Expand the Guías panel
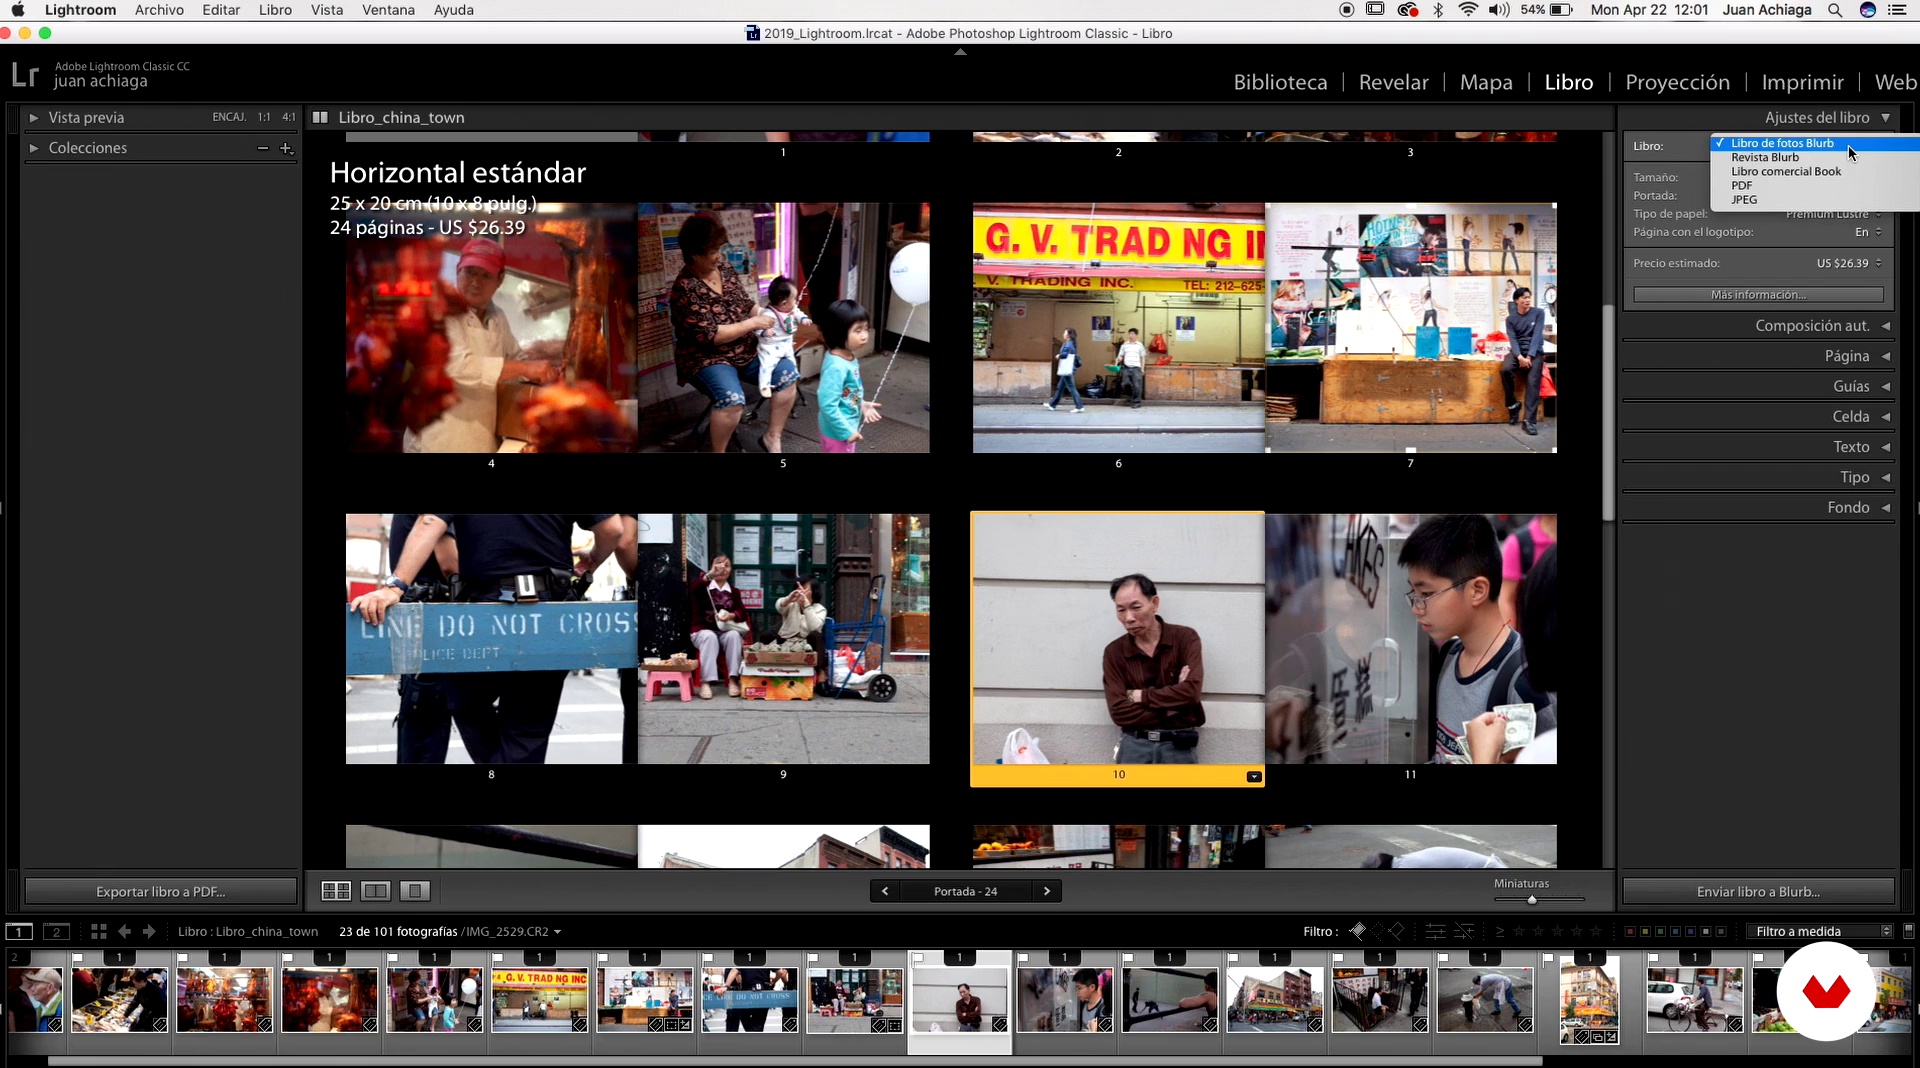Screen dimensions: 1920x1068 click(x=1886, y=386)
